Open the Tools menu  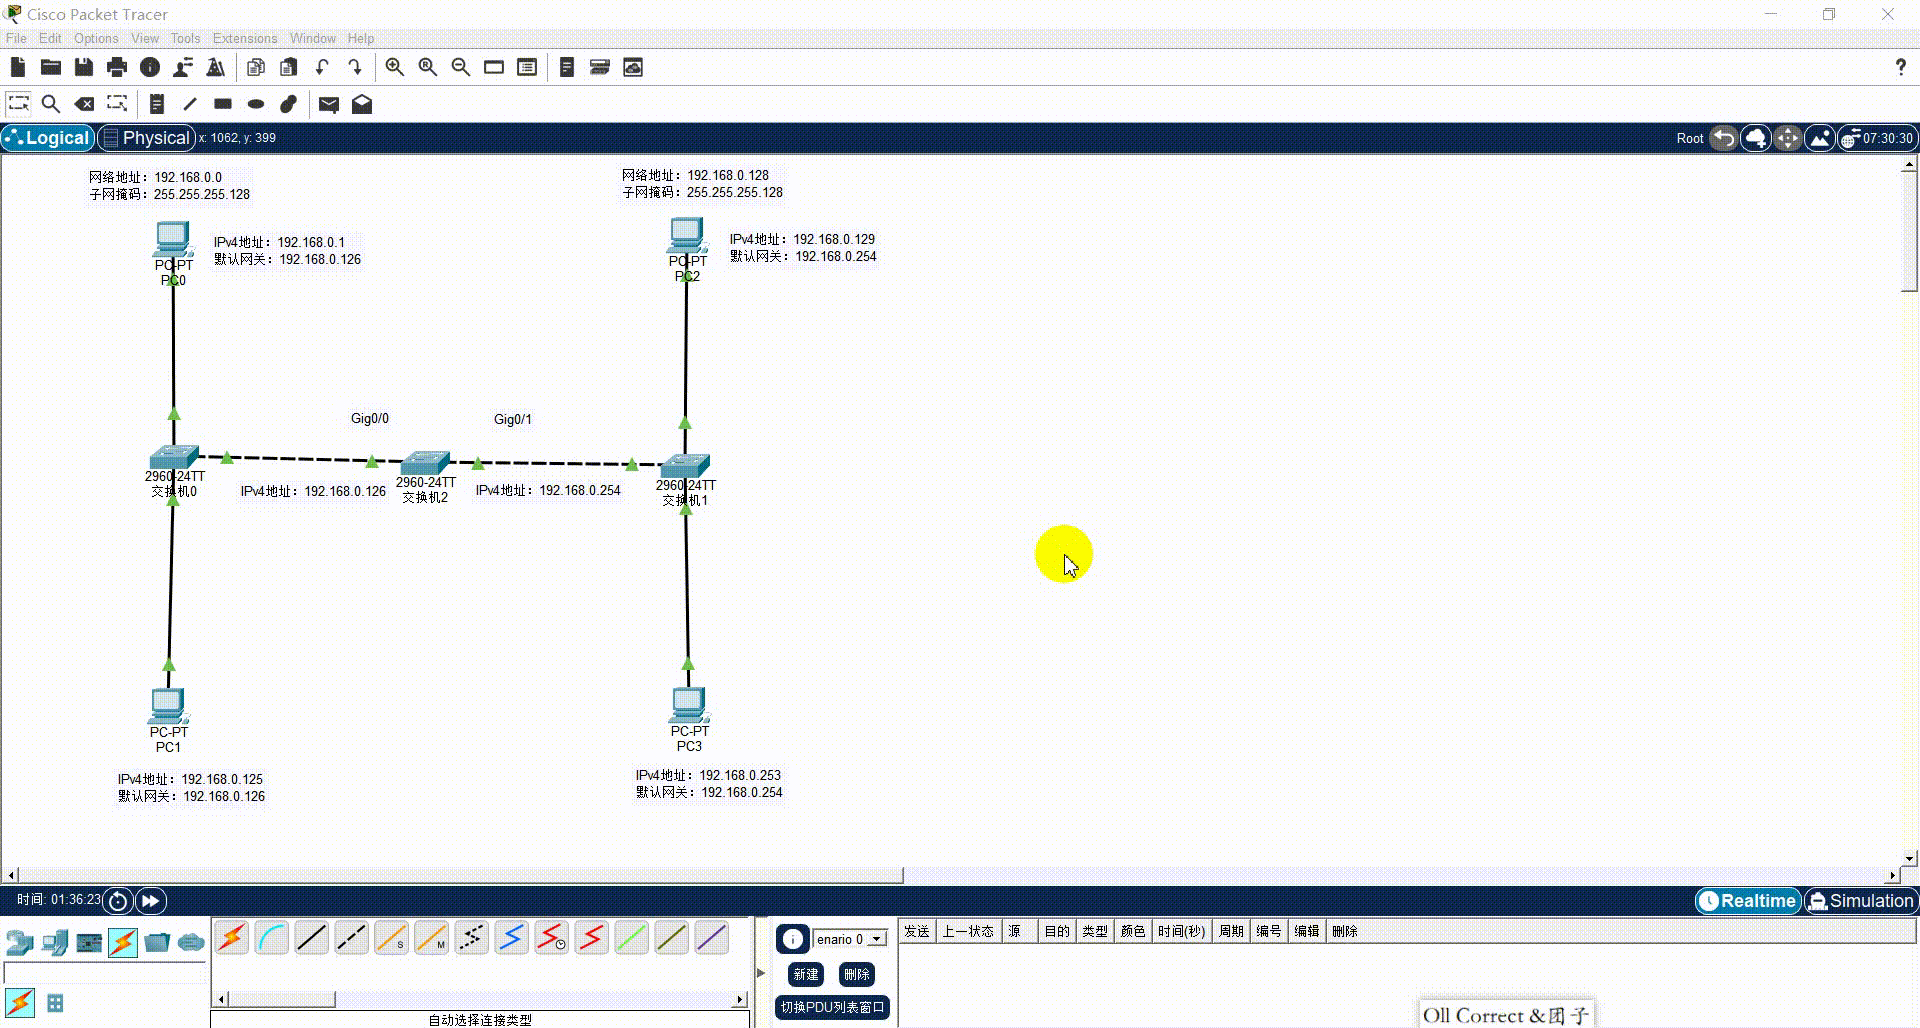click(x=185, y=38)
